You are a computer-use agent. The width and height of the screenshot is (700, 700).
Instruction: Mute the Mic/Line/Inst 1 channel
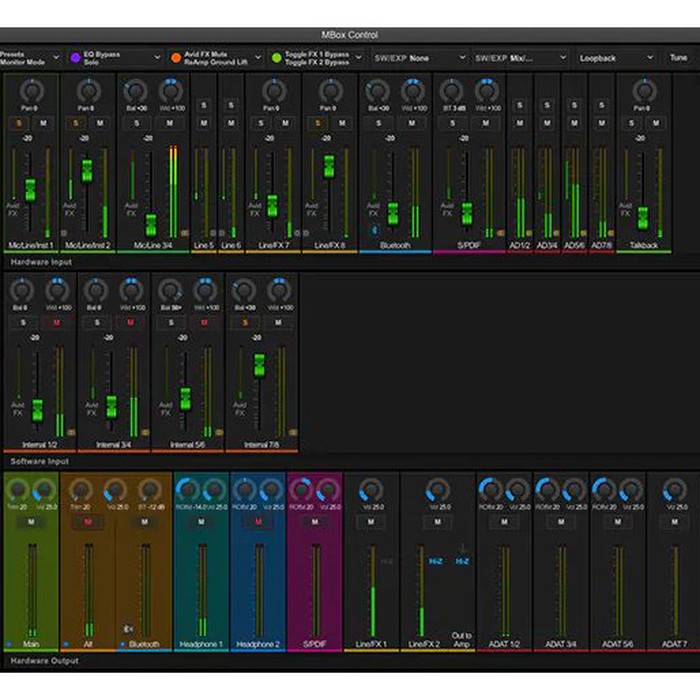point(43,123)
